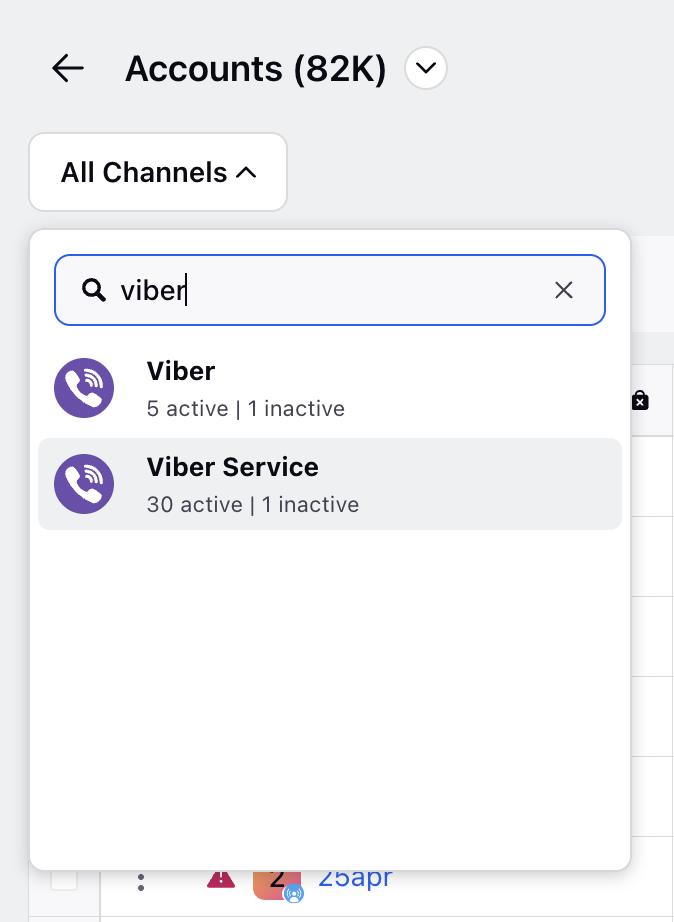The width and height of the screenshot is (674, 922).
Task: Click the purple Viber phone icon
Action: (x=84, y=388)
